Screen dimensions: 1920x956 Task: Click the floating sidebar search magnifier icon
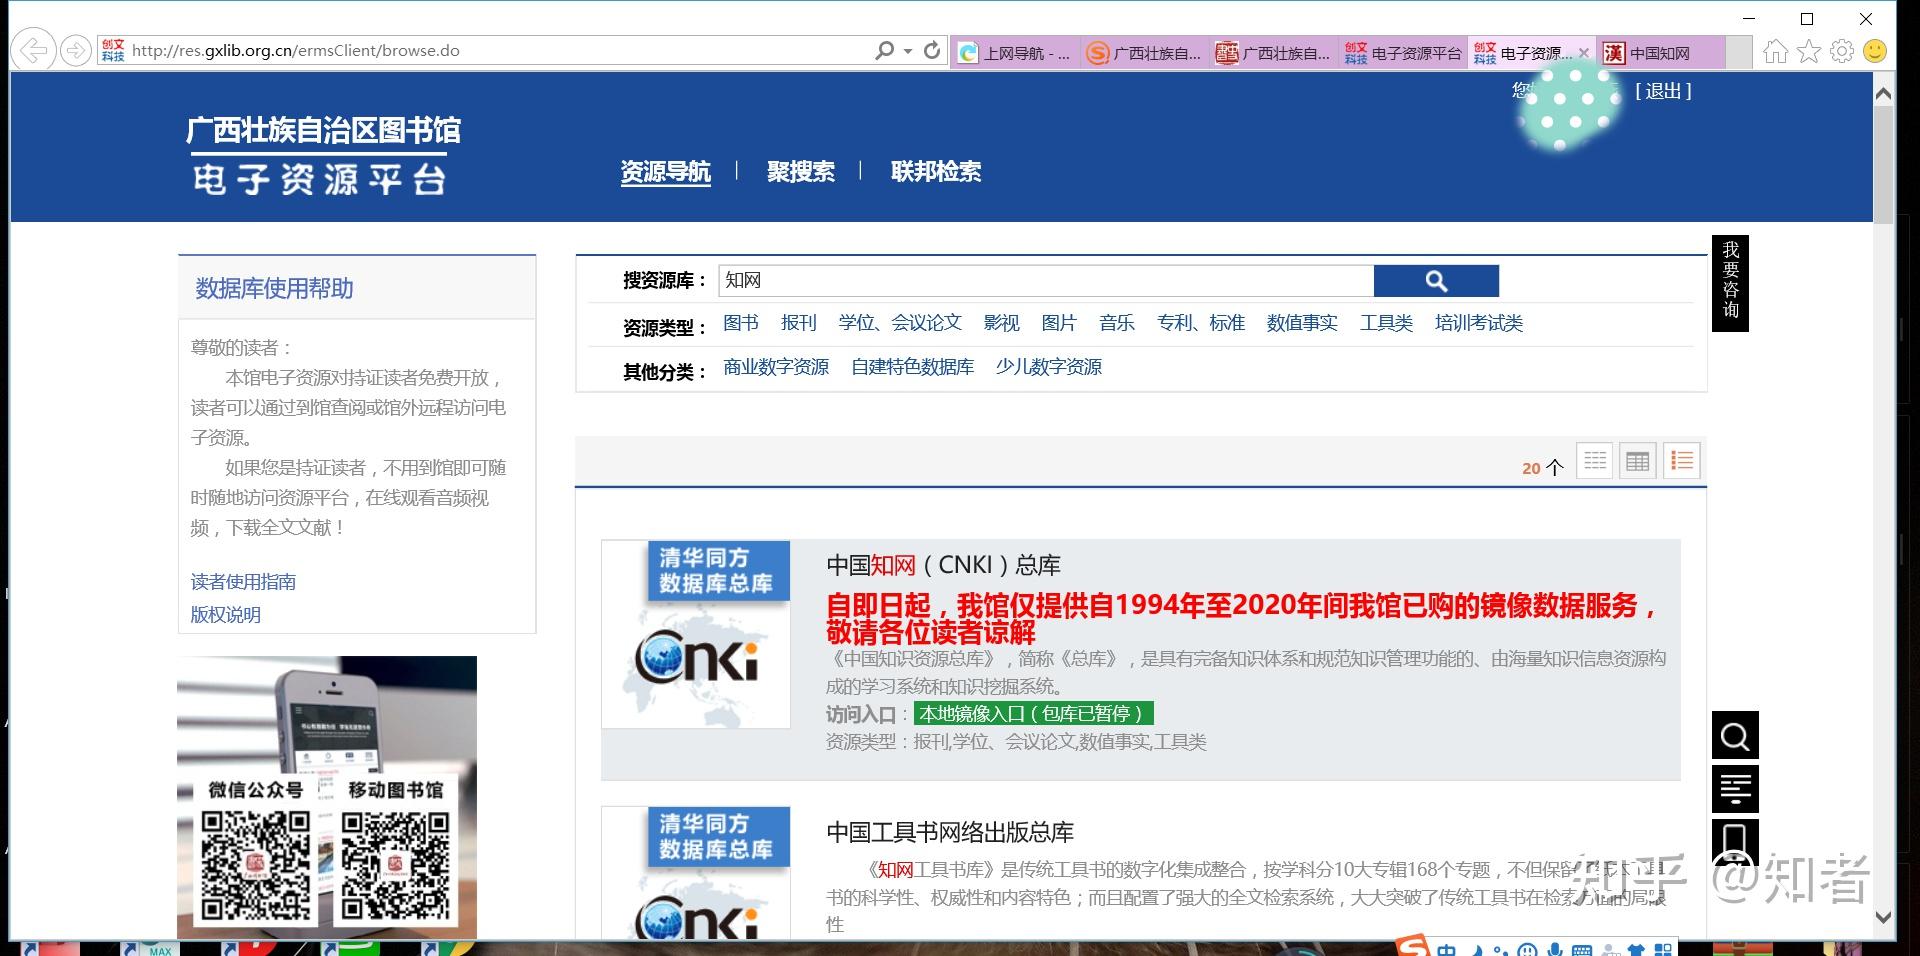click(1735, 737)
